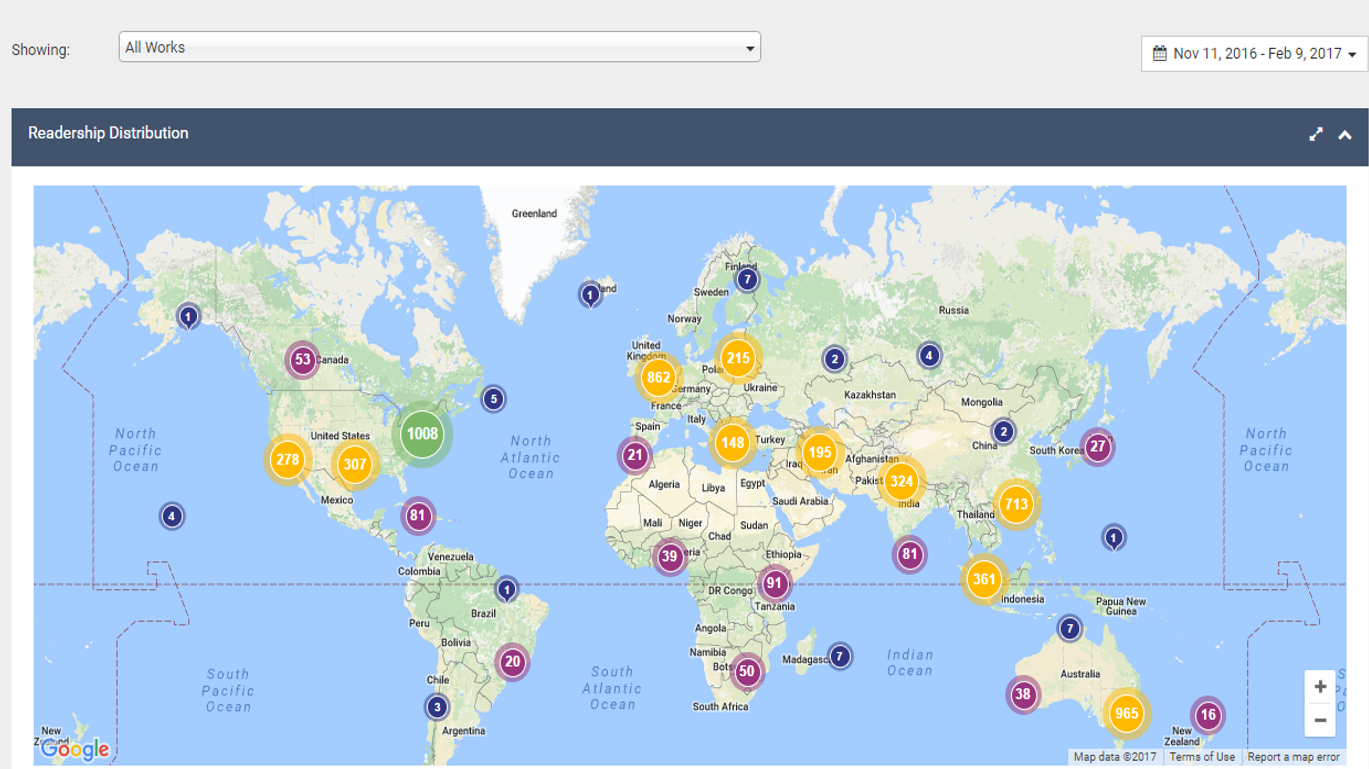Click the Google logo on the map
This screenshot has width=1369, height=769.
click(x=75, y=748)
